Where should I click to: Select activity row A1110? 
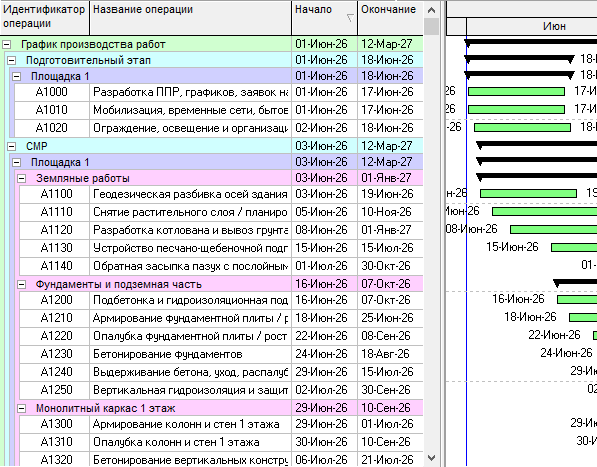222,212
